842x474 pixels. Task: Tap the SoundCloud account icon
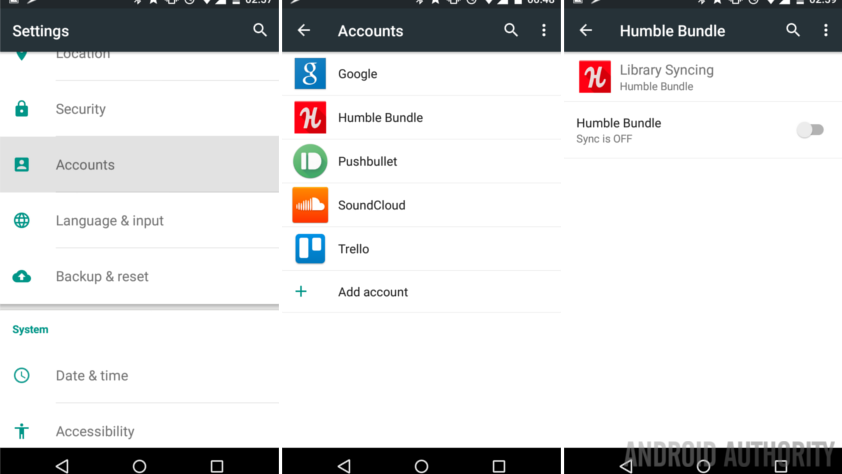(310, 205)
